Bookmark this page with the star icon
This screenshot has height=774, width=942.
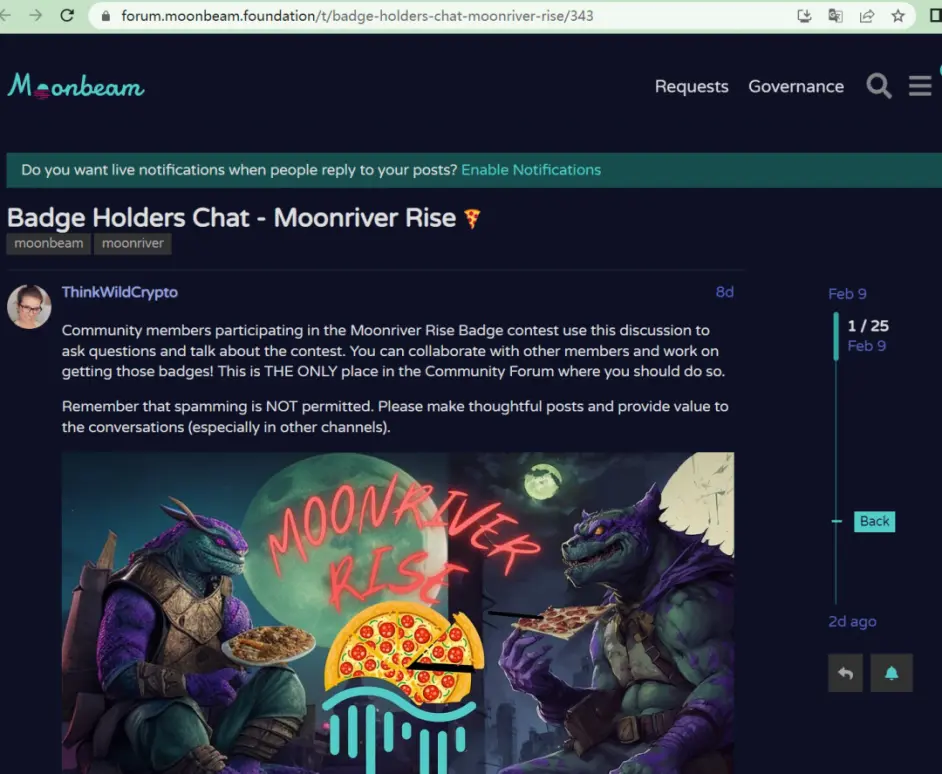pos(898,16)
